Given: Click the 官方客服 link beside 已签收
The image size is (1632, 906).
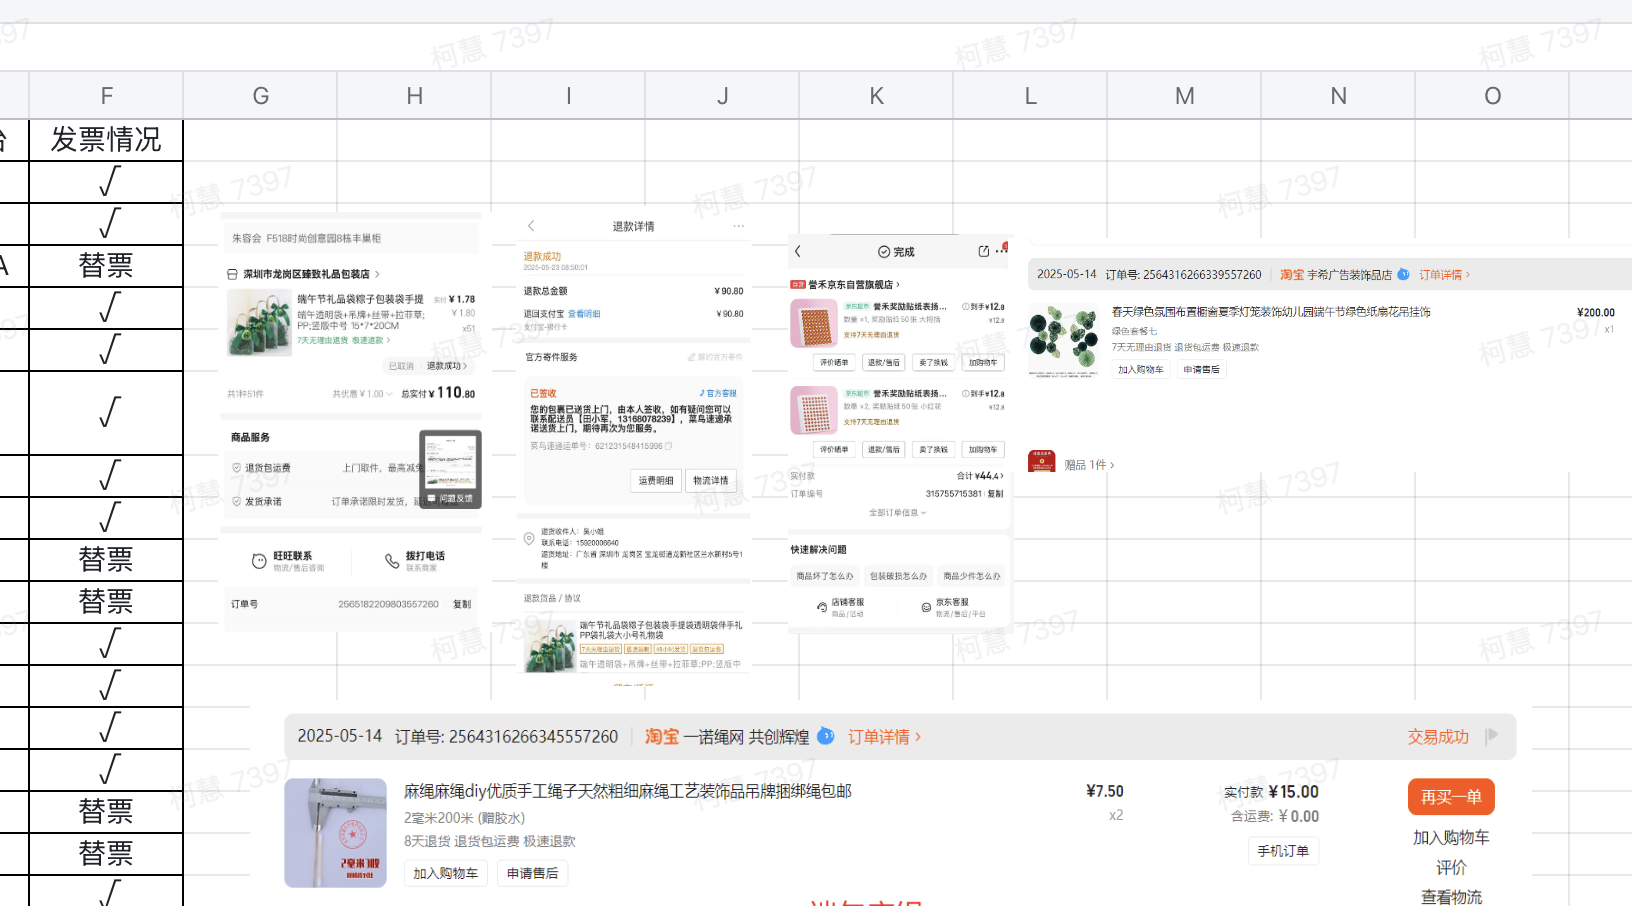Looking at the screenshot, I should (x=718, y=393).
